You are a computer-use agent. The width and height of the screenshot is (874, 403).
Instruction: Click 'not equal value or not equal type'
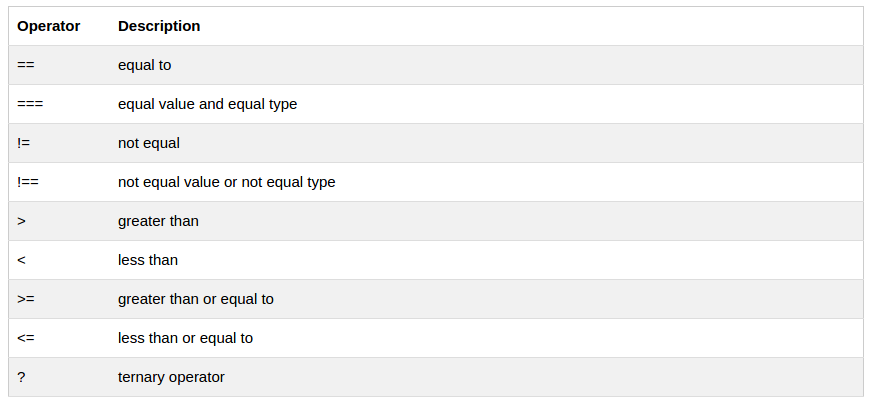click(226, 182)
